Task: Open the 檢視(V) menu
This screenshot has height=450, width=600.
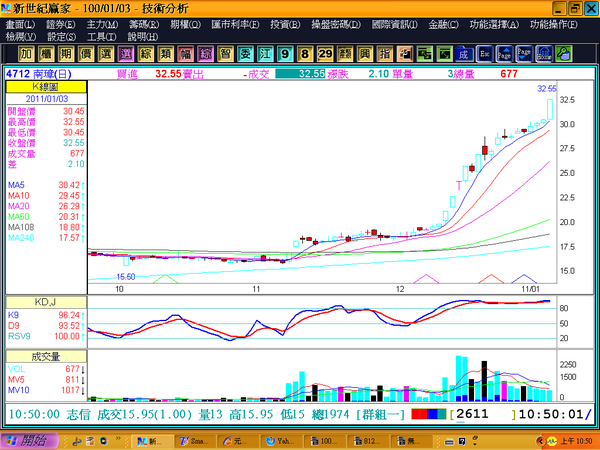Action: (21, 37)
